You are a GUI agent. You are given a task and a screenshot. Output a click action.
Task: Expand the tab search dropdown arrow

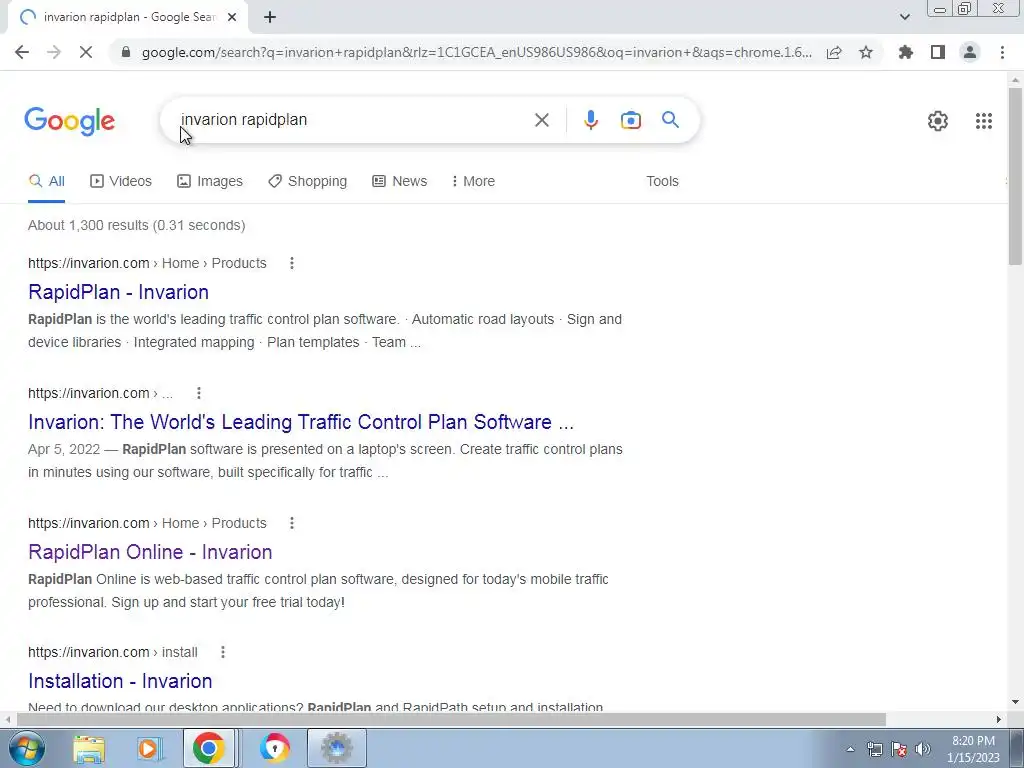(x=904, y=18)
